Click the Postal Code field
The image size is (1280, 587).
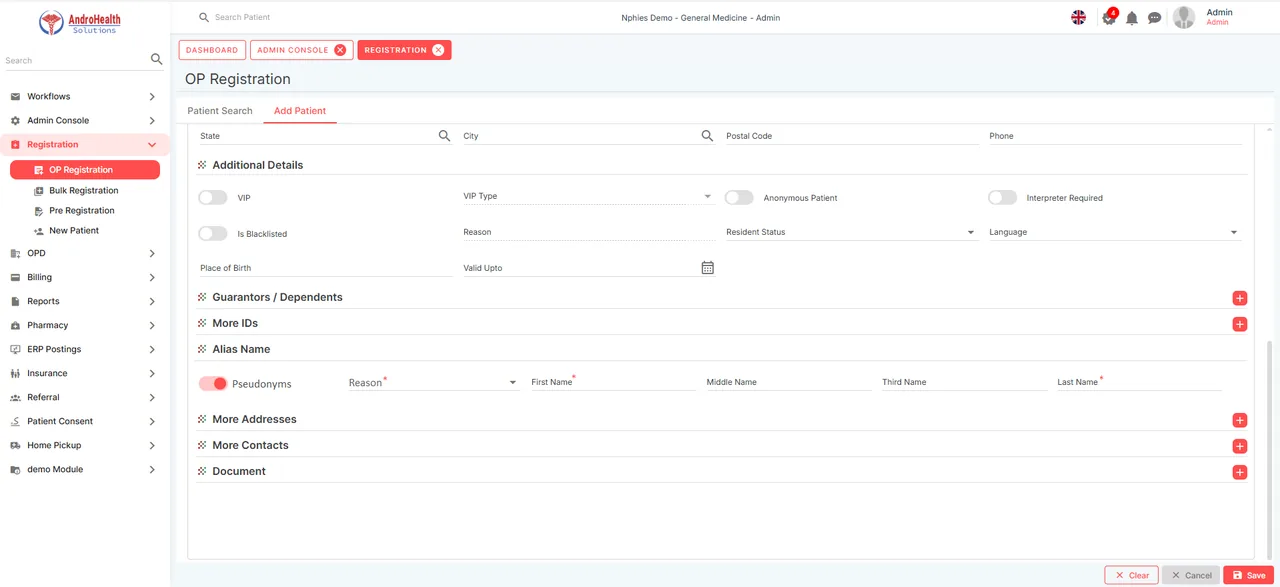pos(851,136)
